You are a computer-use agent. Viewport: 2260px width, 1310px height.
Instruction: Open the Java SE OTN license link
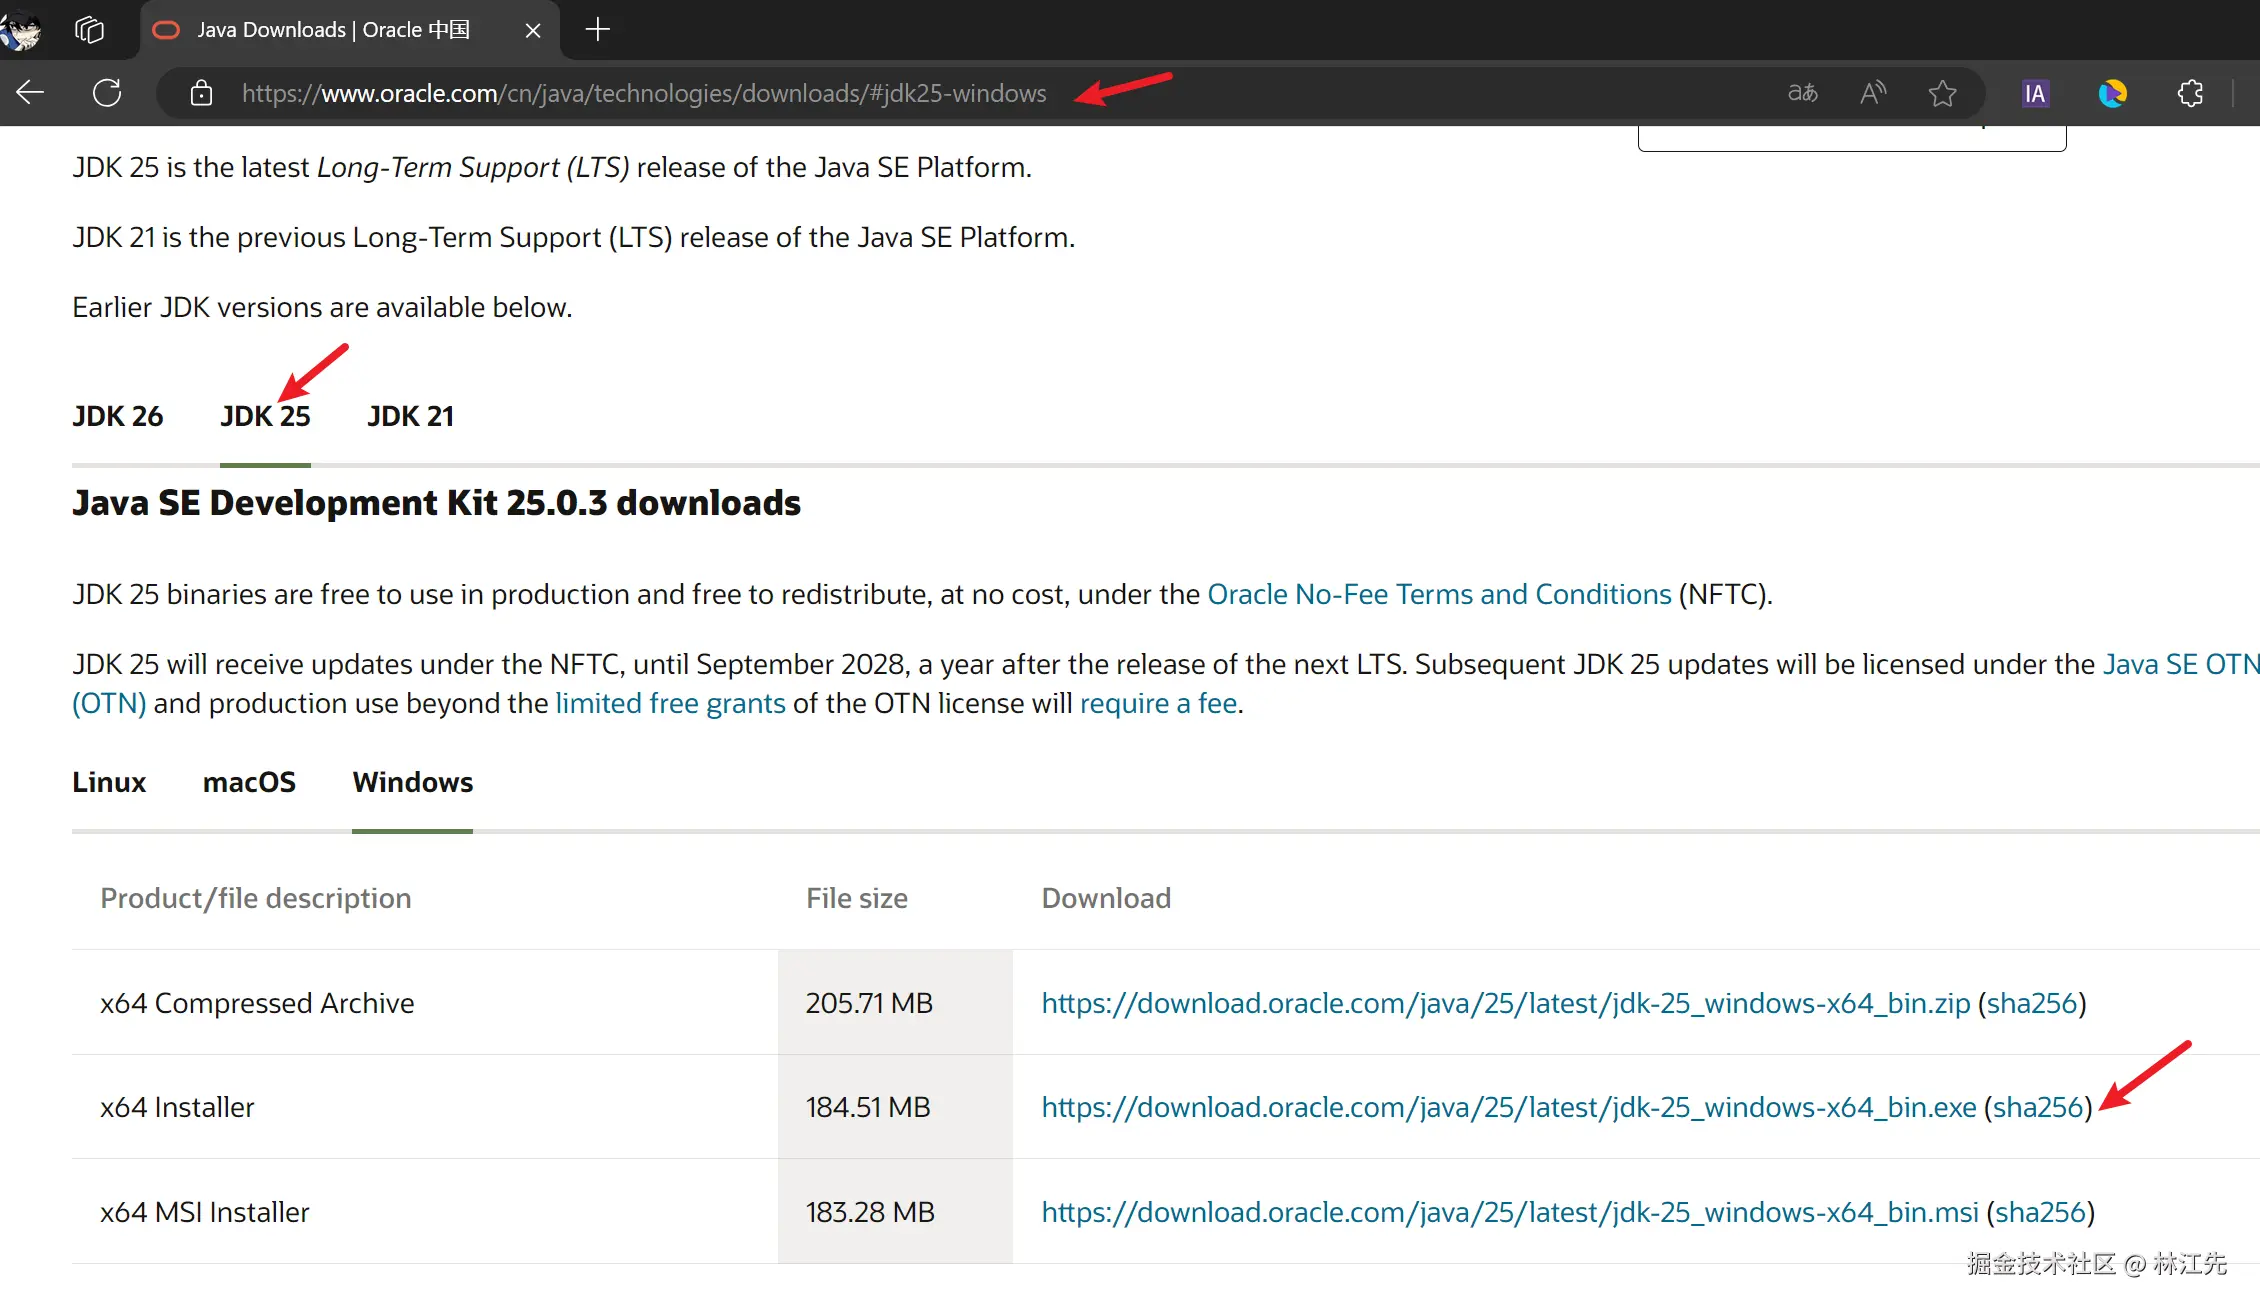[x=2181, y=664]
